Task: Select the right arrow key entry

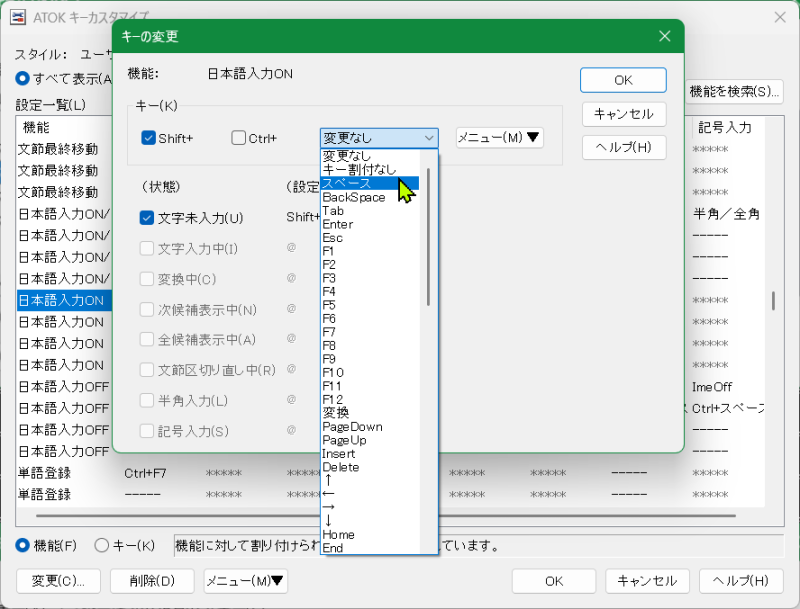Action: click(370, 508)
